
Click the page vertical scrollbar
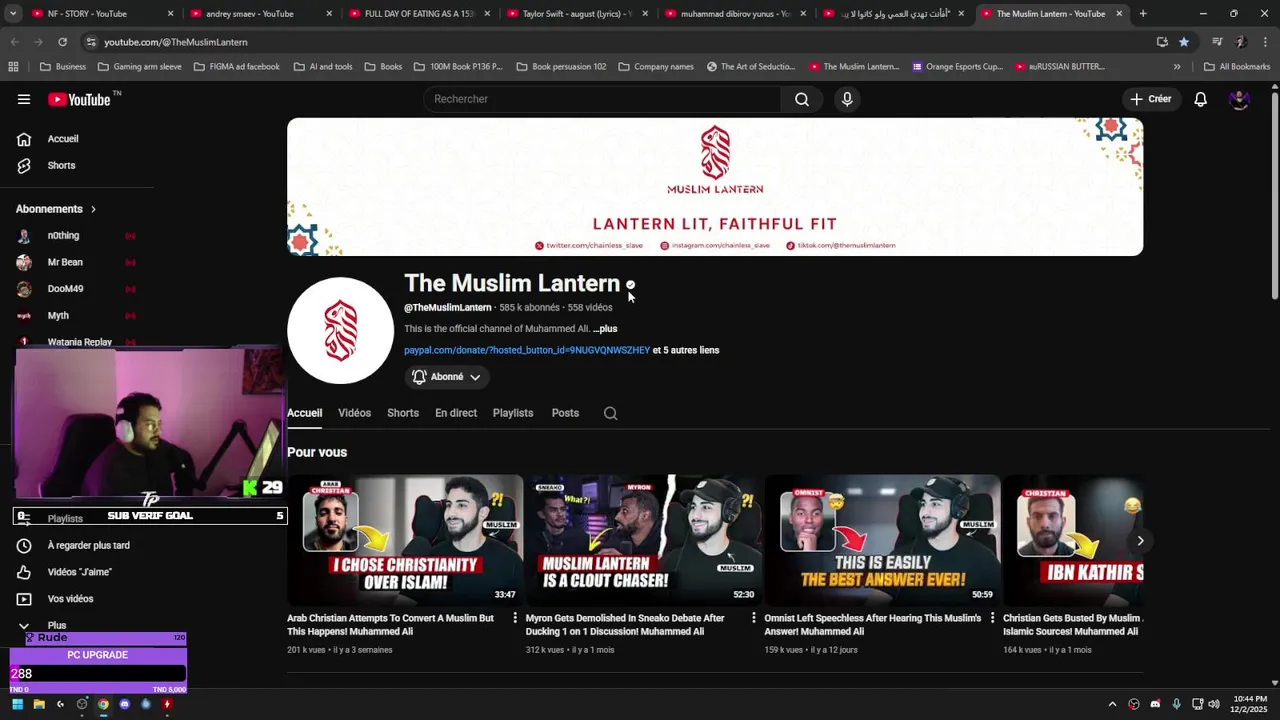(1275, 195)
